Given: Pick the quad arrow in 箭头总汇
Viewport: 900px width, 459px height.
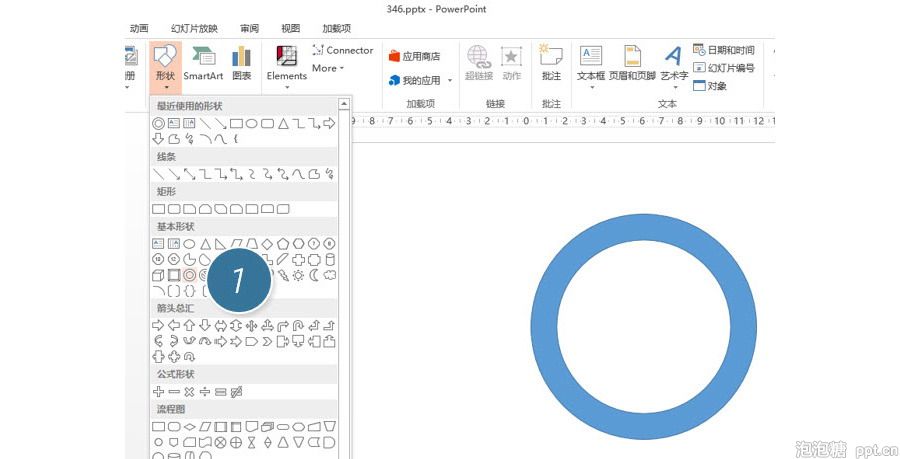Looking at the screenshot, I should [x=251, y=326].
